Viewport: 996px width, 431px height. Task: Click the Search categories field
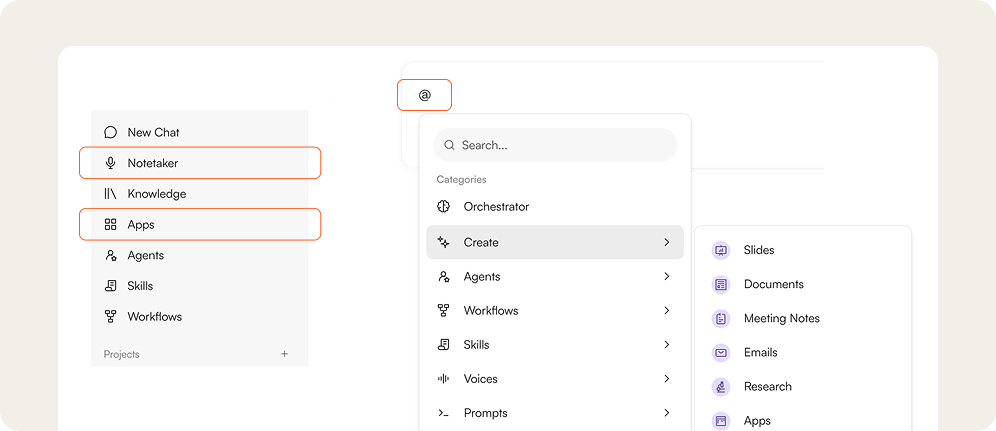pos(555,145)
